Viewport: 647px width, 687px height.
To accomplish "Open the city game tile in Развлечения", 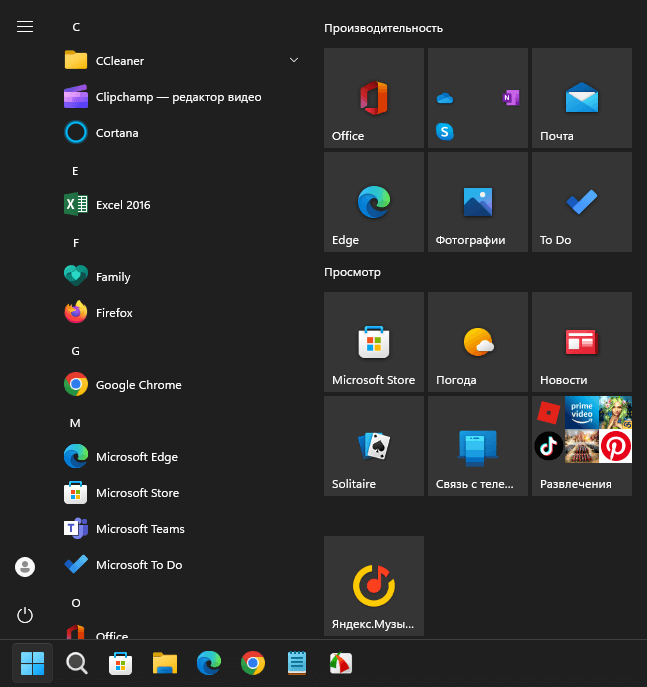I will pos(582,446).
